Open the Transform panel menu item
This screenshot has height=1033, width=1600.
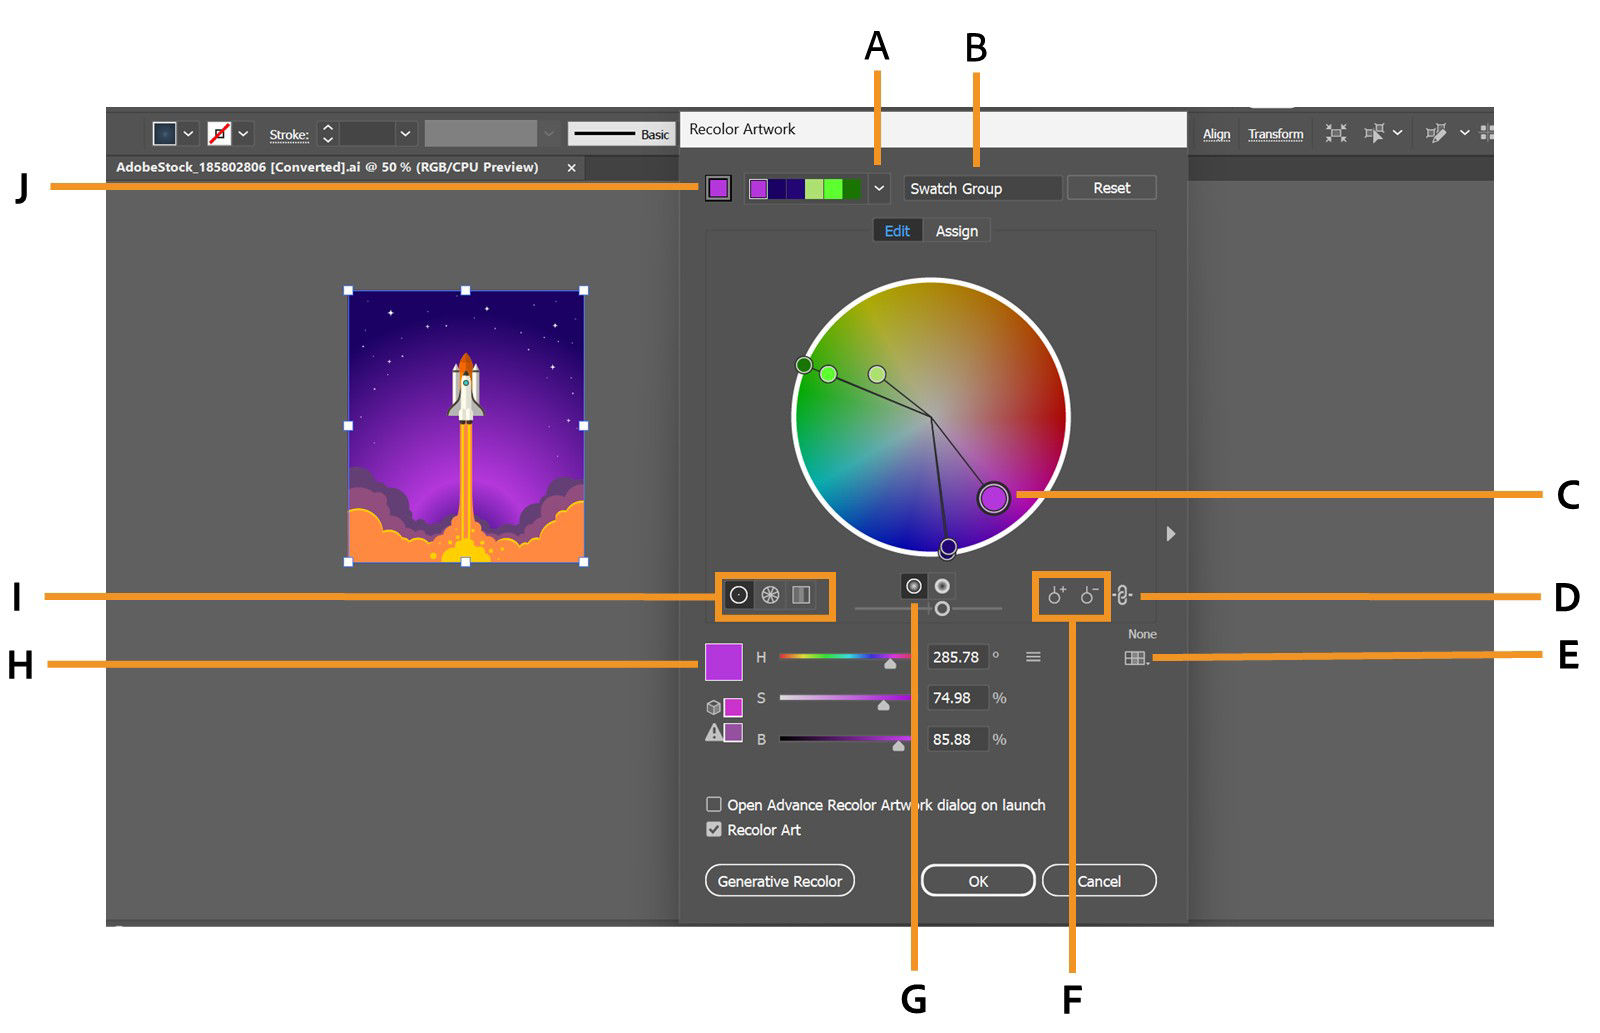click(1276, 133)
